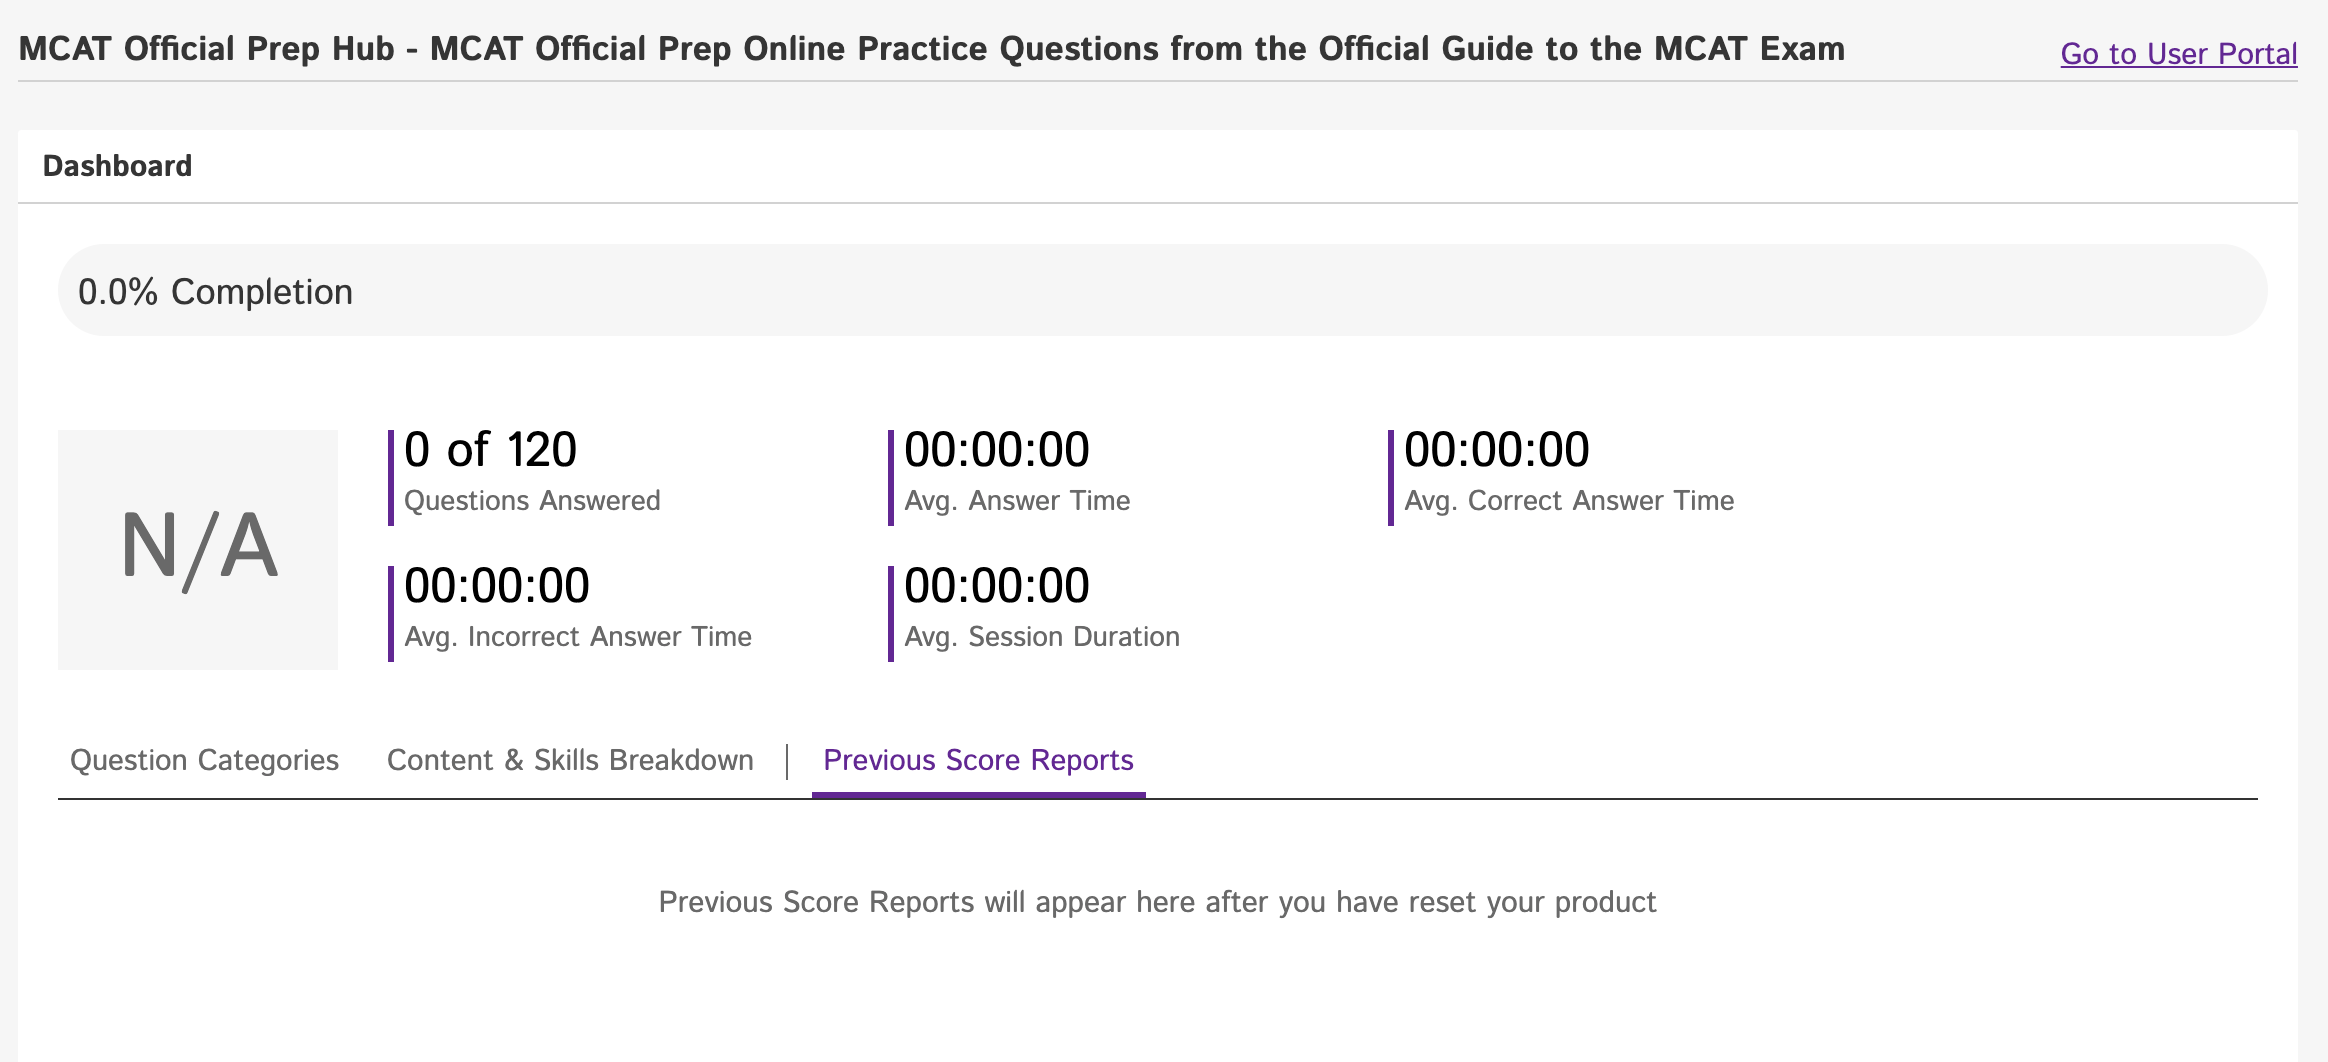
Task: Click the Avg. Incorrect Answer Time counter
Action: pos(496,584)
